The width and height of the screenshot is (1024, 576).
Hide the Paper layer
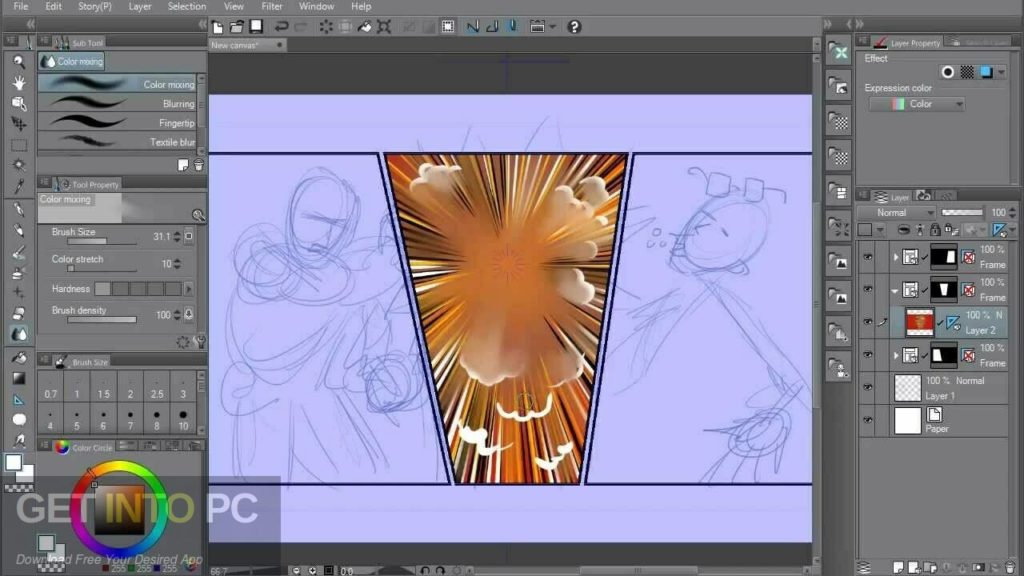869,421
